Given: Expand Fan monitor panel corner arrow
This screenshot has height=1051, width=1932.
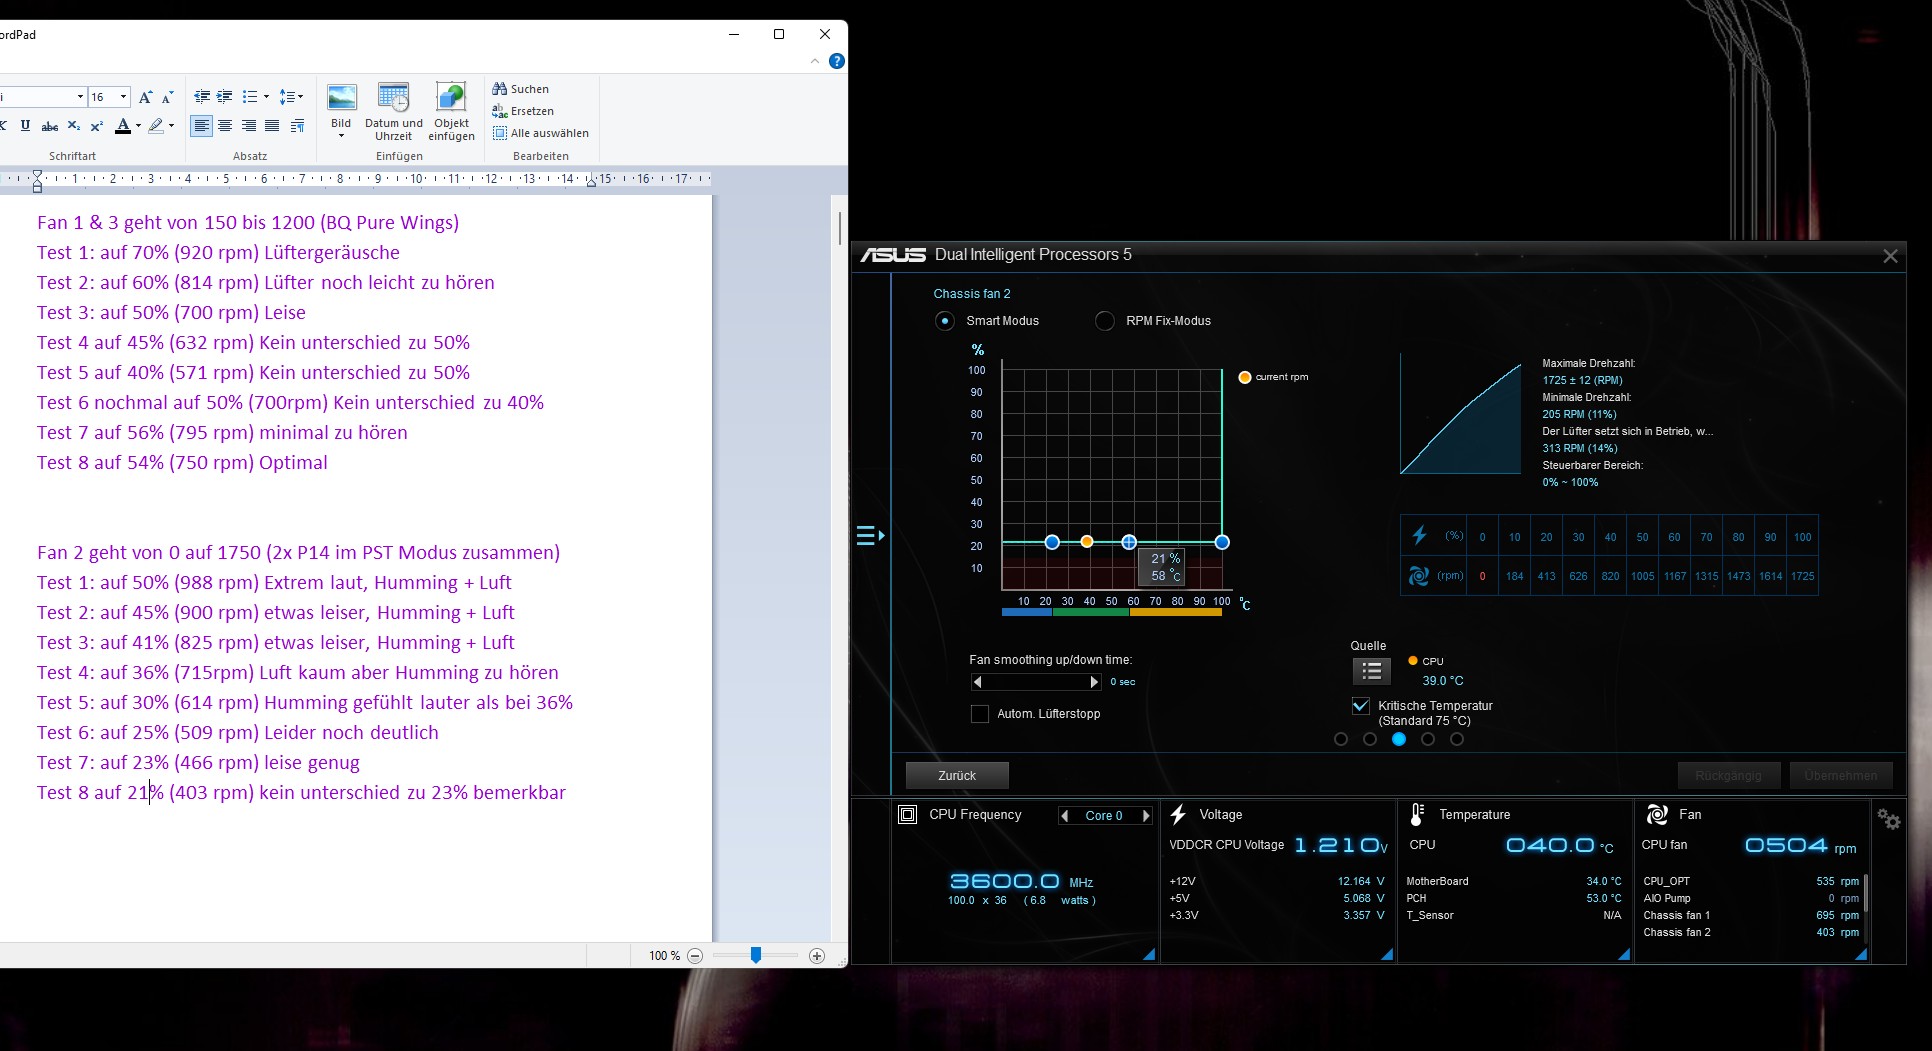Looking at the screenshot, I should click(1861, 955).
